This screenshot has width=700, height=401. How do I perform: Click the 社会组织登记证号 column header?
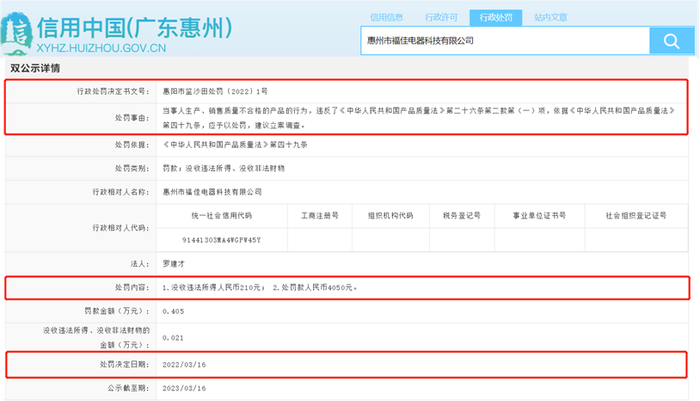click(x=636, y=216)
